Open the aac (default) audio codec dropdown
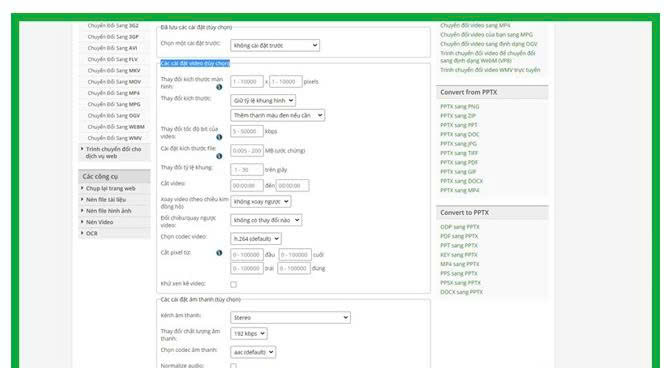The width and height of the screenshot is (664, 368). 253,352
